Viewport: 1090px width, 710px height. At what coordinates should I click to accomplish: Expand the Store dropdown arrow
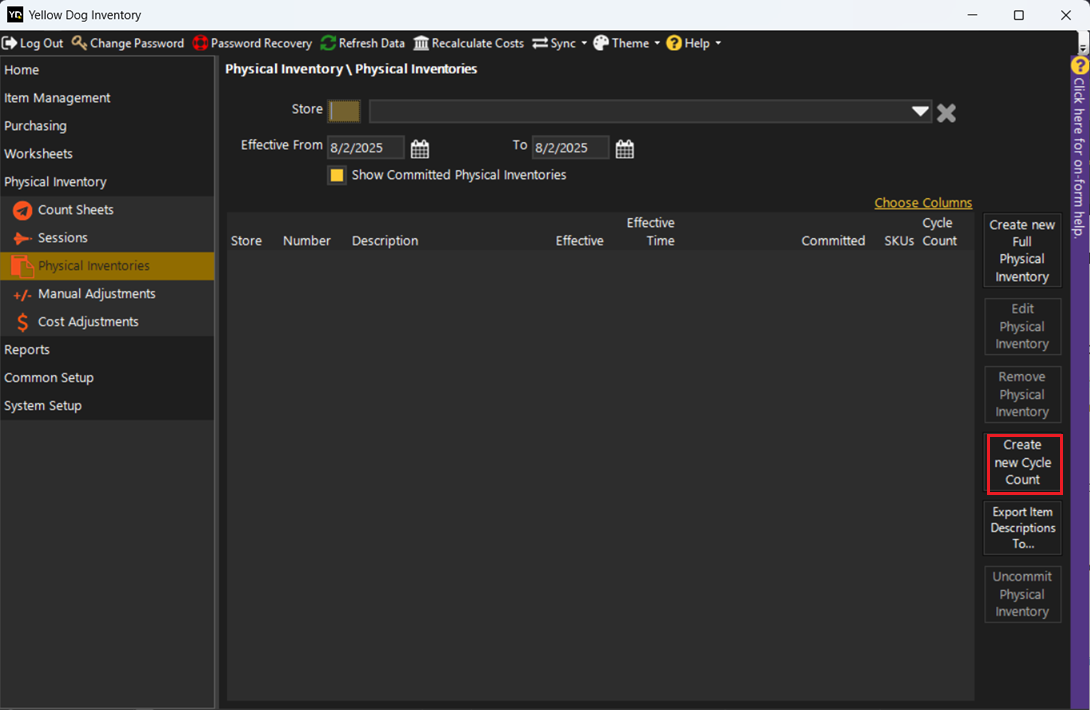click(920, 111)
